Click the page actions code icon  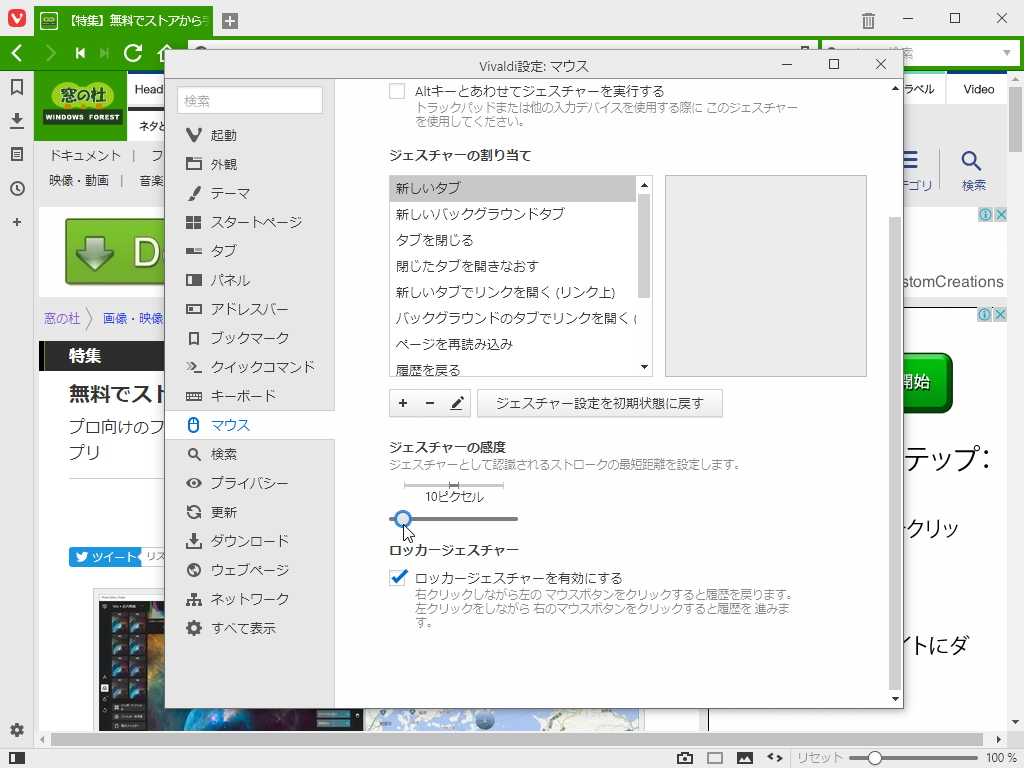pyautogui.click(x=775, y=758)
